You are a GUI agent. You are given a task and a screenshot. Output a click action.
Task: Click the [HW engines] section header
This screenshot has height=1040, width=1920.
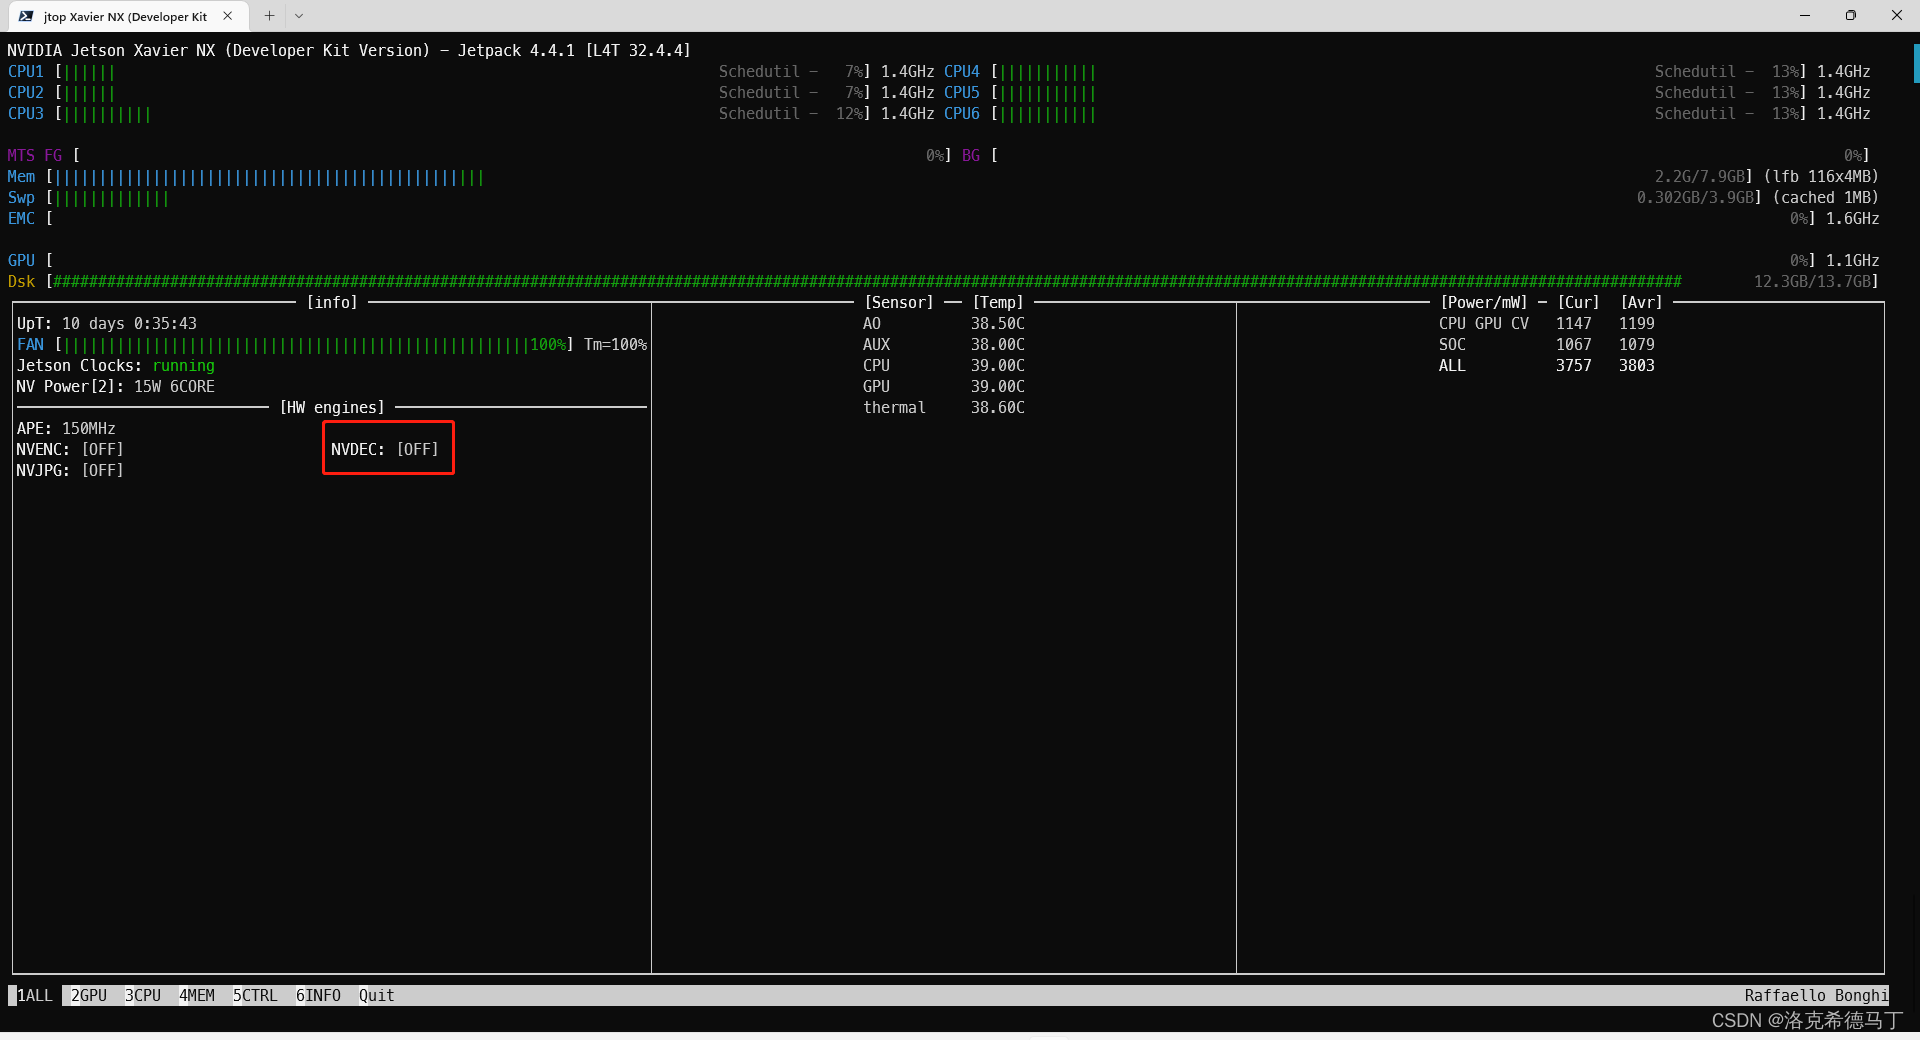tap(332, 408)
